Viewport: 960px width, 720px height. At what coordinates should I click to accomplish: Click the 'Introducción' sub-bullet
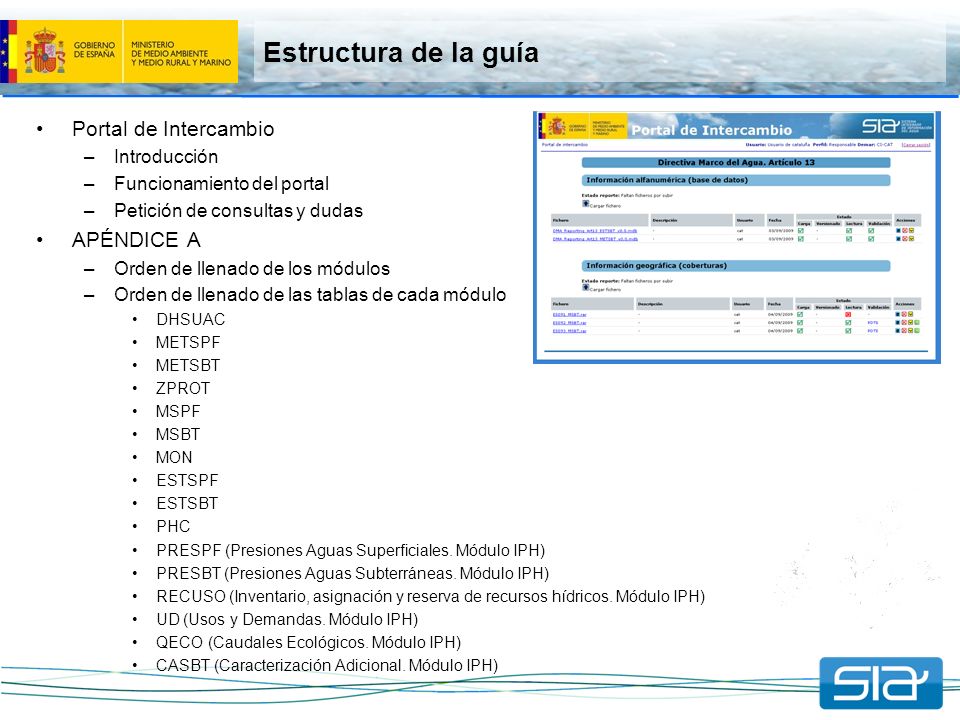[166, 157]
